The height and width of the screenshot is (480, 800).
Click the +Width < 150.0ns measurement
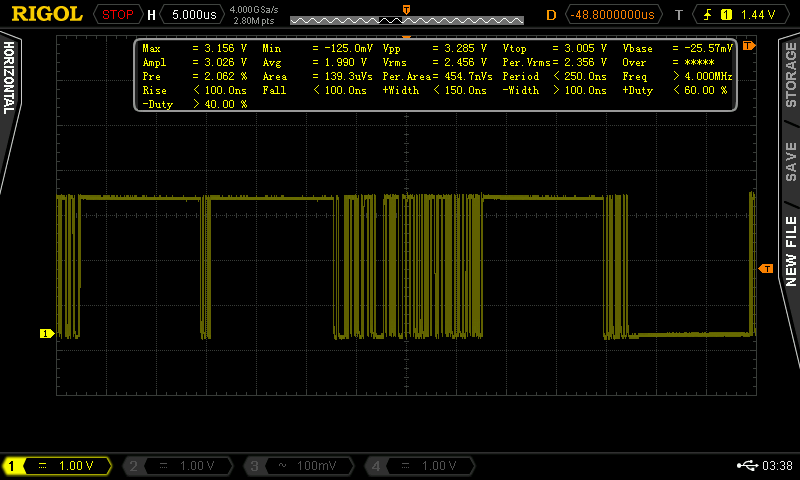(x=435, y=90)
